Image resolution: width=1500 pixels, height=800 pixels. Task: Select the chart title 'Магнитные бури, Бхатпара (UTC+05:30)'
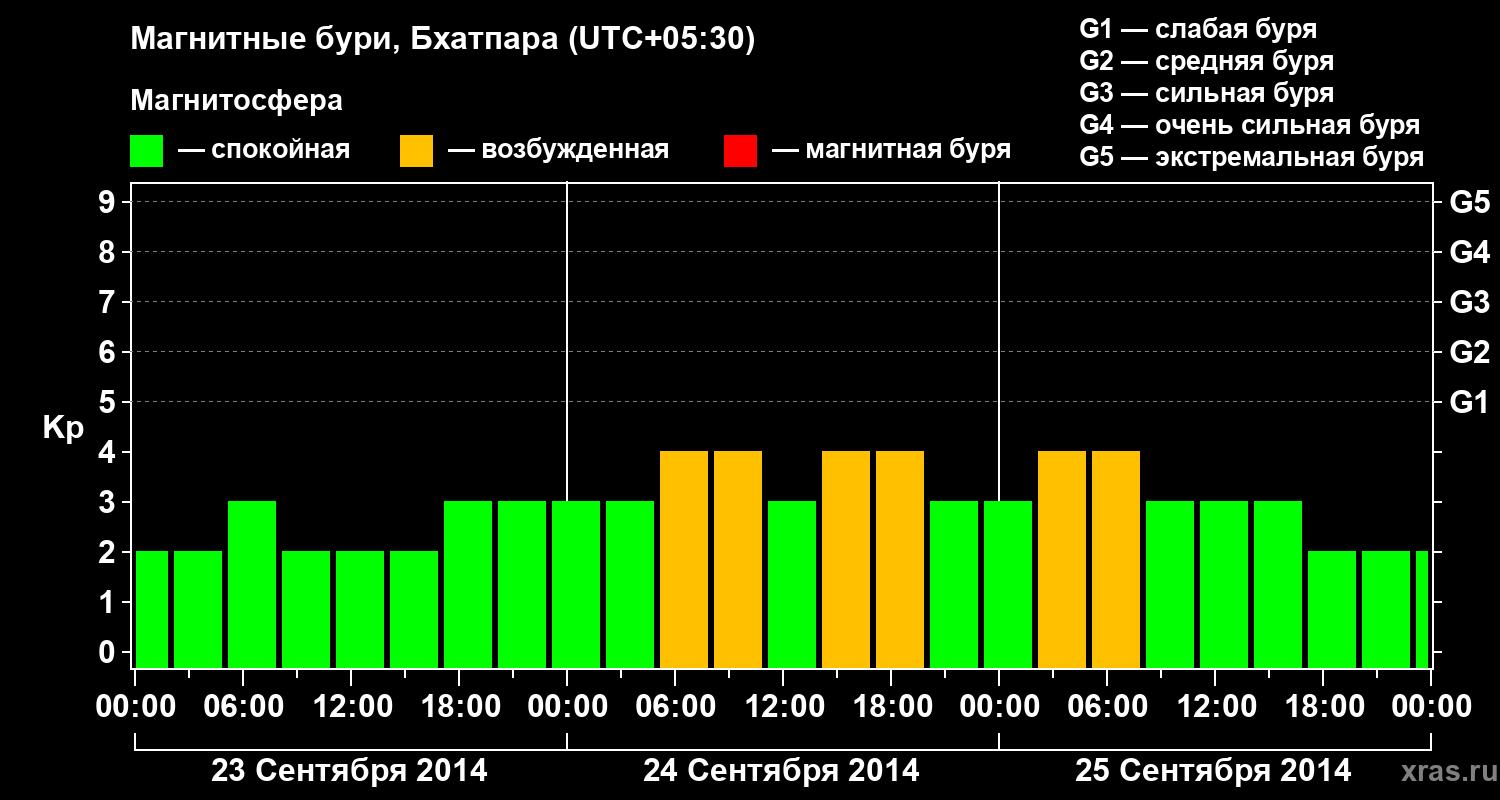coord(442,40)
